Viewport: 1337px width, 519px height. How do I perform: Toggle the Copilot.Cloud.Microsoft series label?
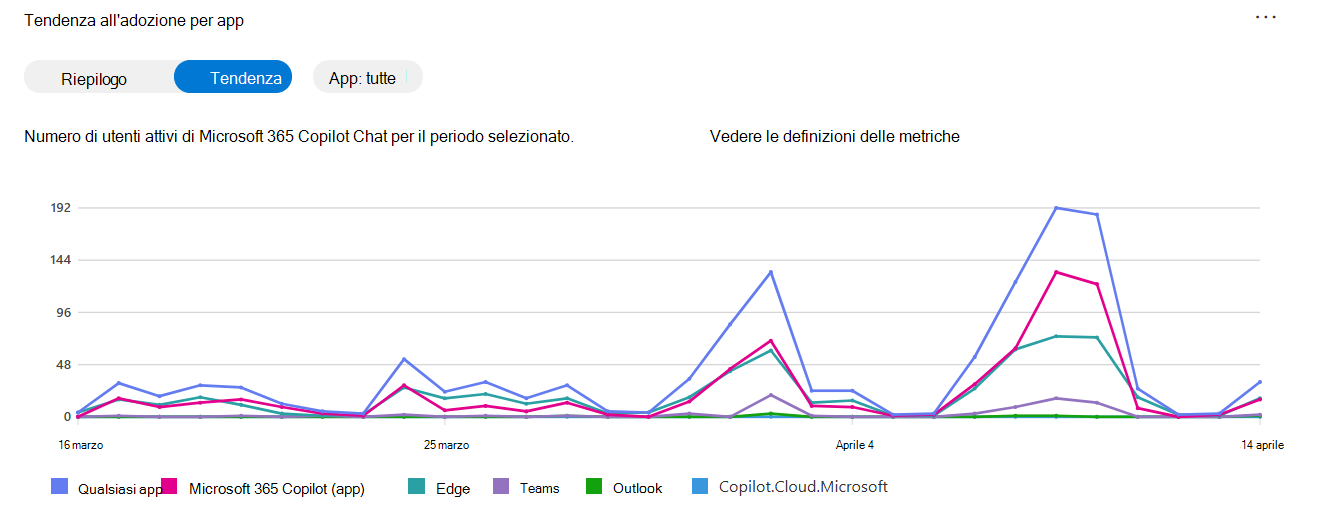(803, 487)
